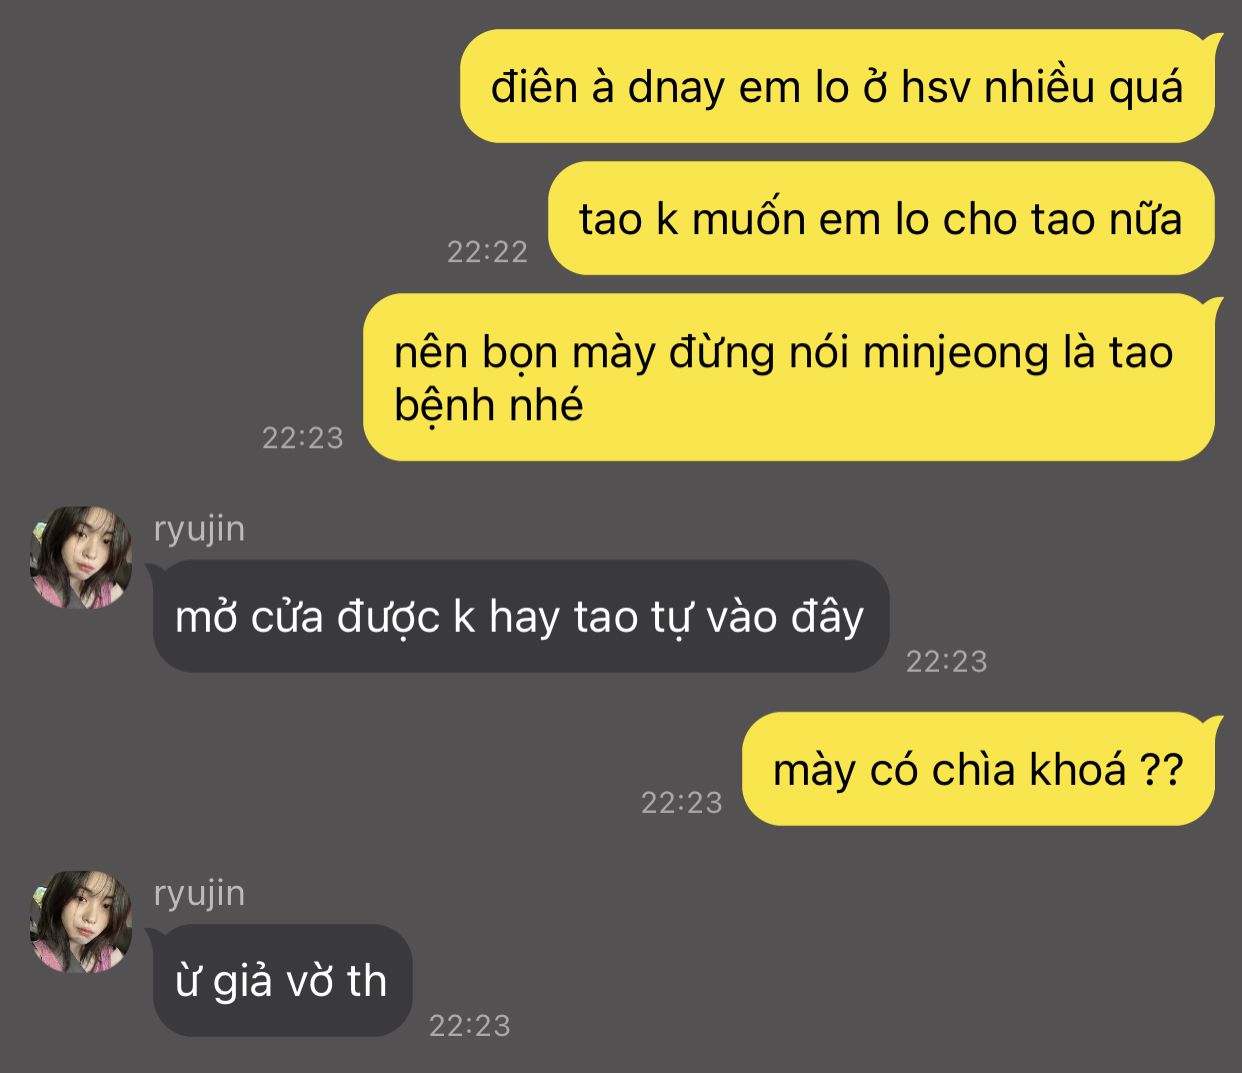Tap the timestamp next to "ừ giả vờ th"
This screenshot has width=1242, height=1073.
pos(470,1025)
